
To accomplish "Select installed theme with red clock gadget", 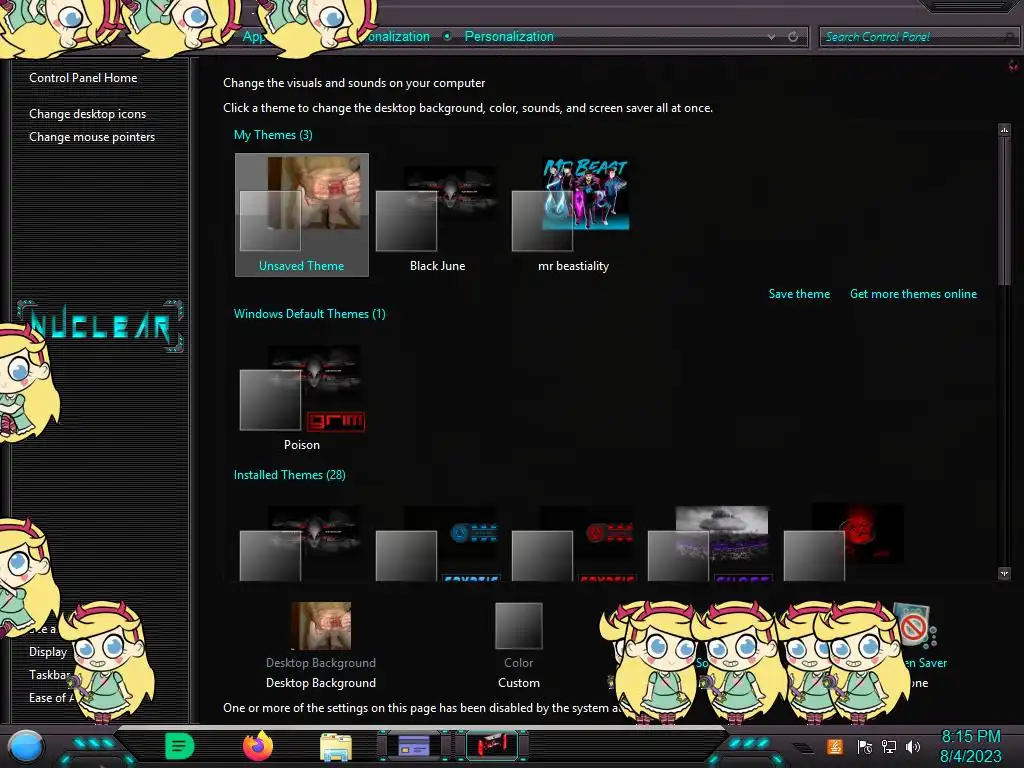I will point(573,543).
